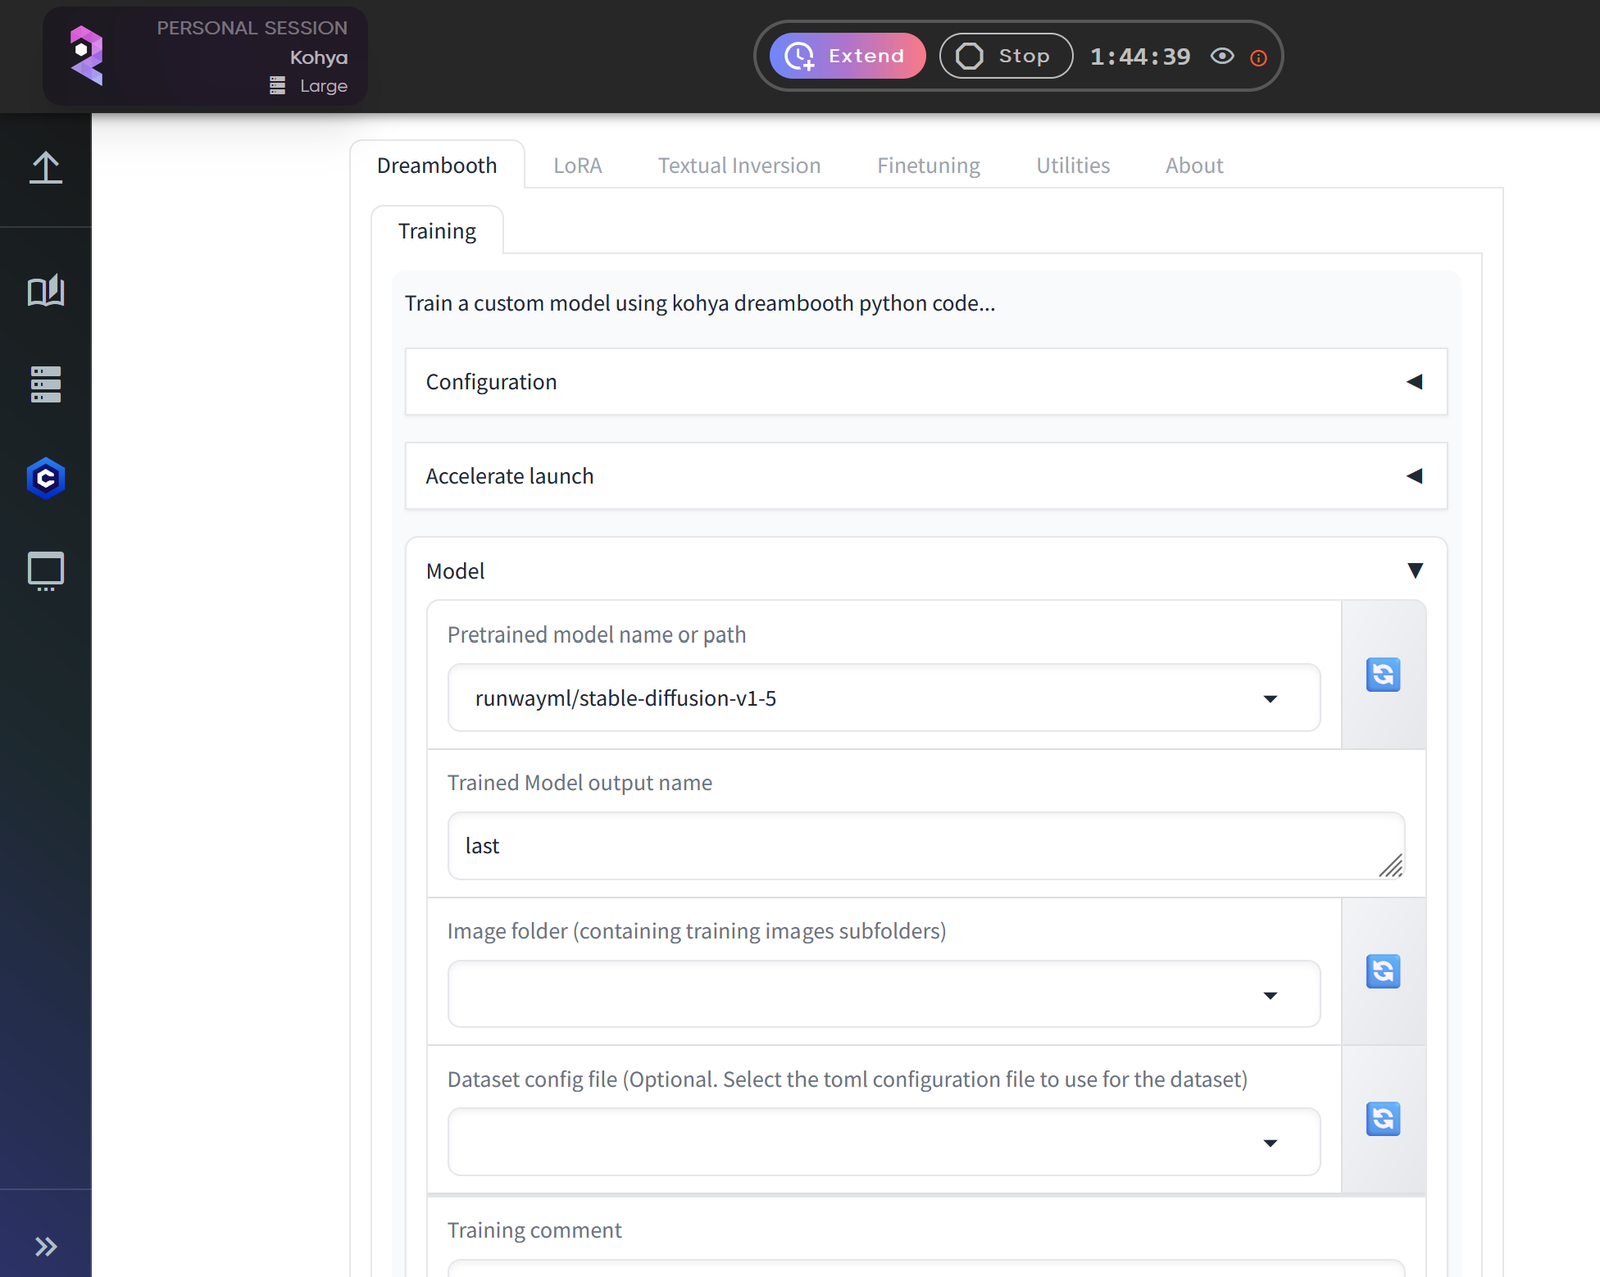Refresh the image folder list
The width and height of the screenshot is (1600, 1277).
(1383, 971)
